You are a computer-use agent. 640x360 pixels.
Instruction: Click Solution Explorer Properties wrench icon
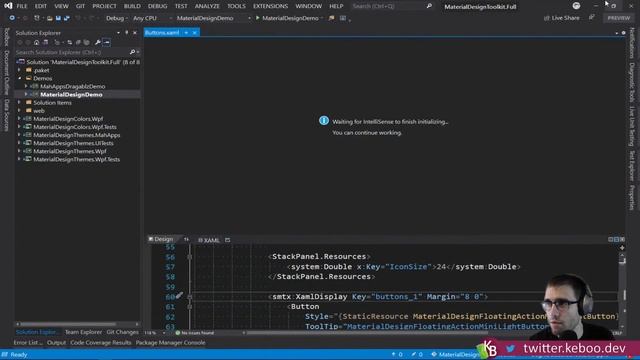[x=98, y=42]
